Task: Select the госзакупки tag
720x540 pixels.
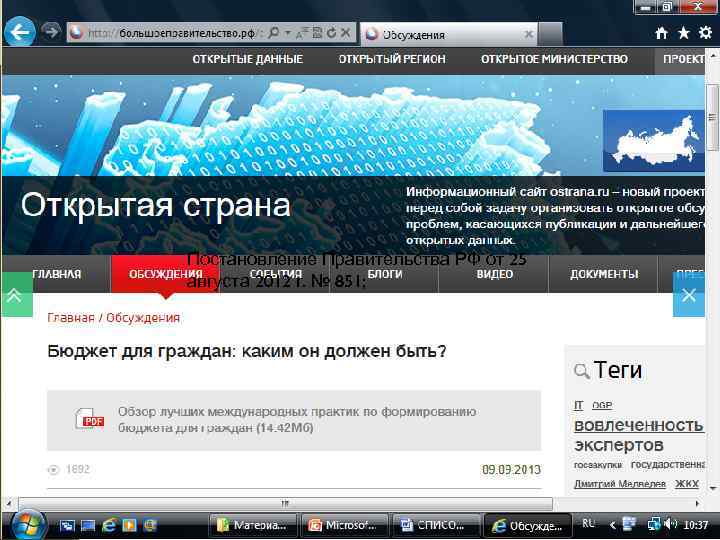Action: 597,465
